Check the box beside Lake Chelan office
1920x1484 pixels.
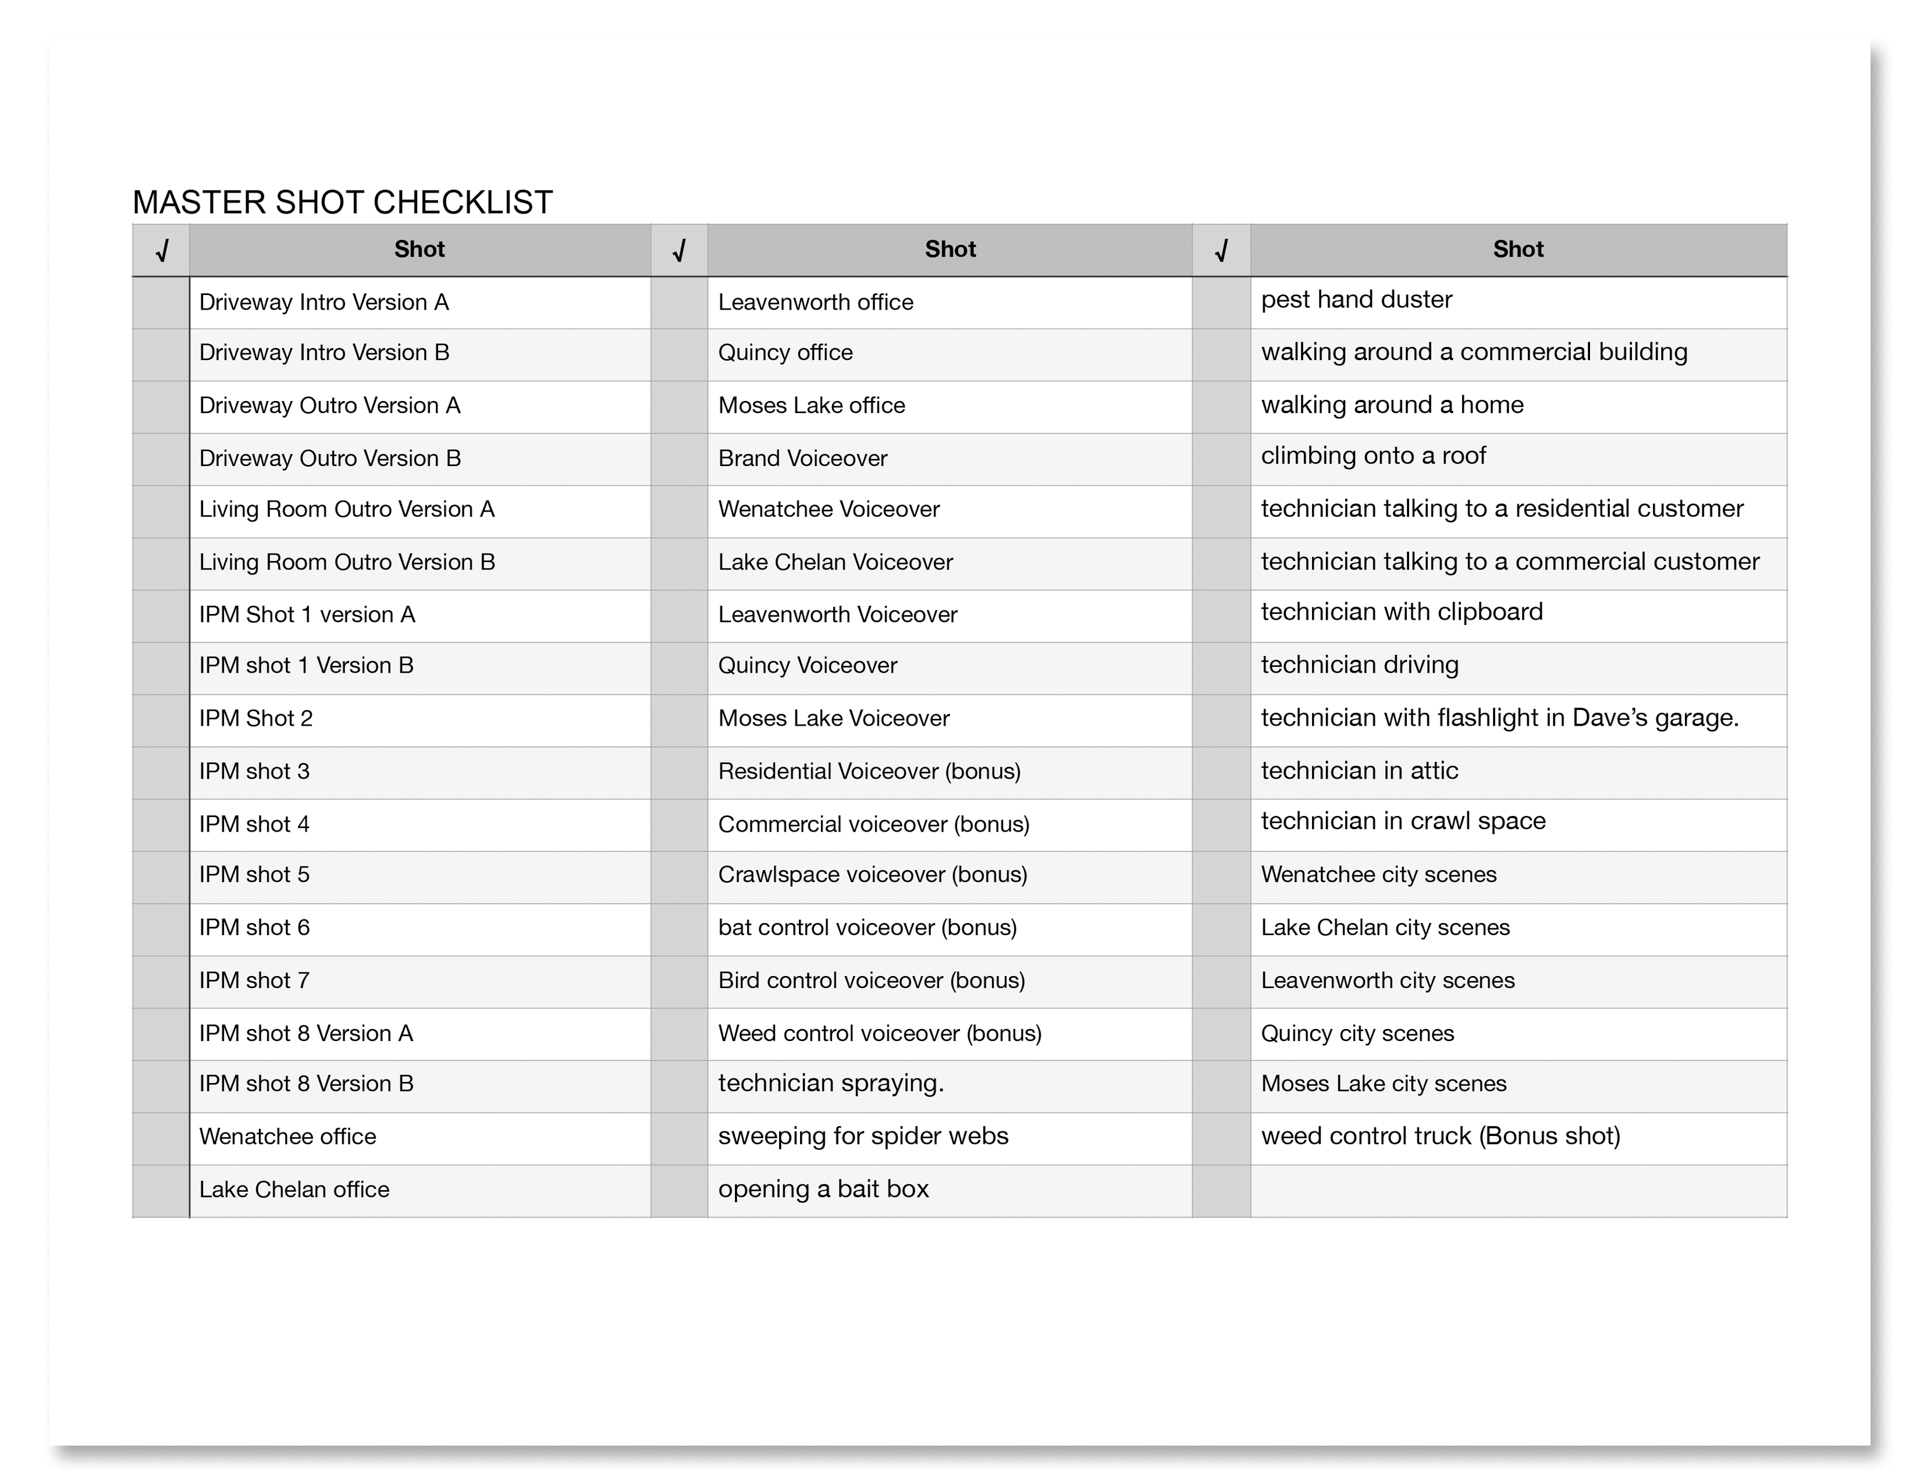[161, 1190]
